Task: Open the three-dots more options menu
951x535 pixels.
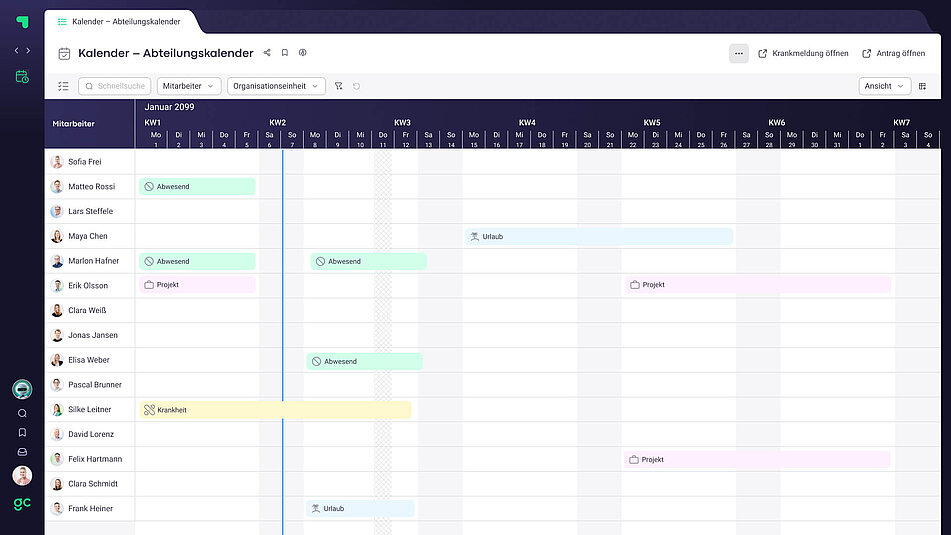Action: click(x=738, y=53)
